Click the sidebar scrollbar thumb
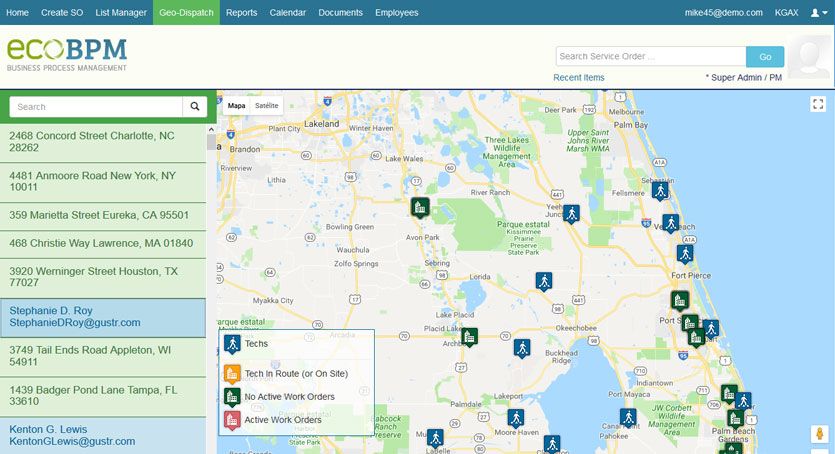Screen dimensions: 835x454 (211, 142)
